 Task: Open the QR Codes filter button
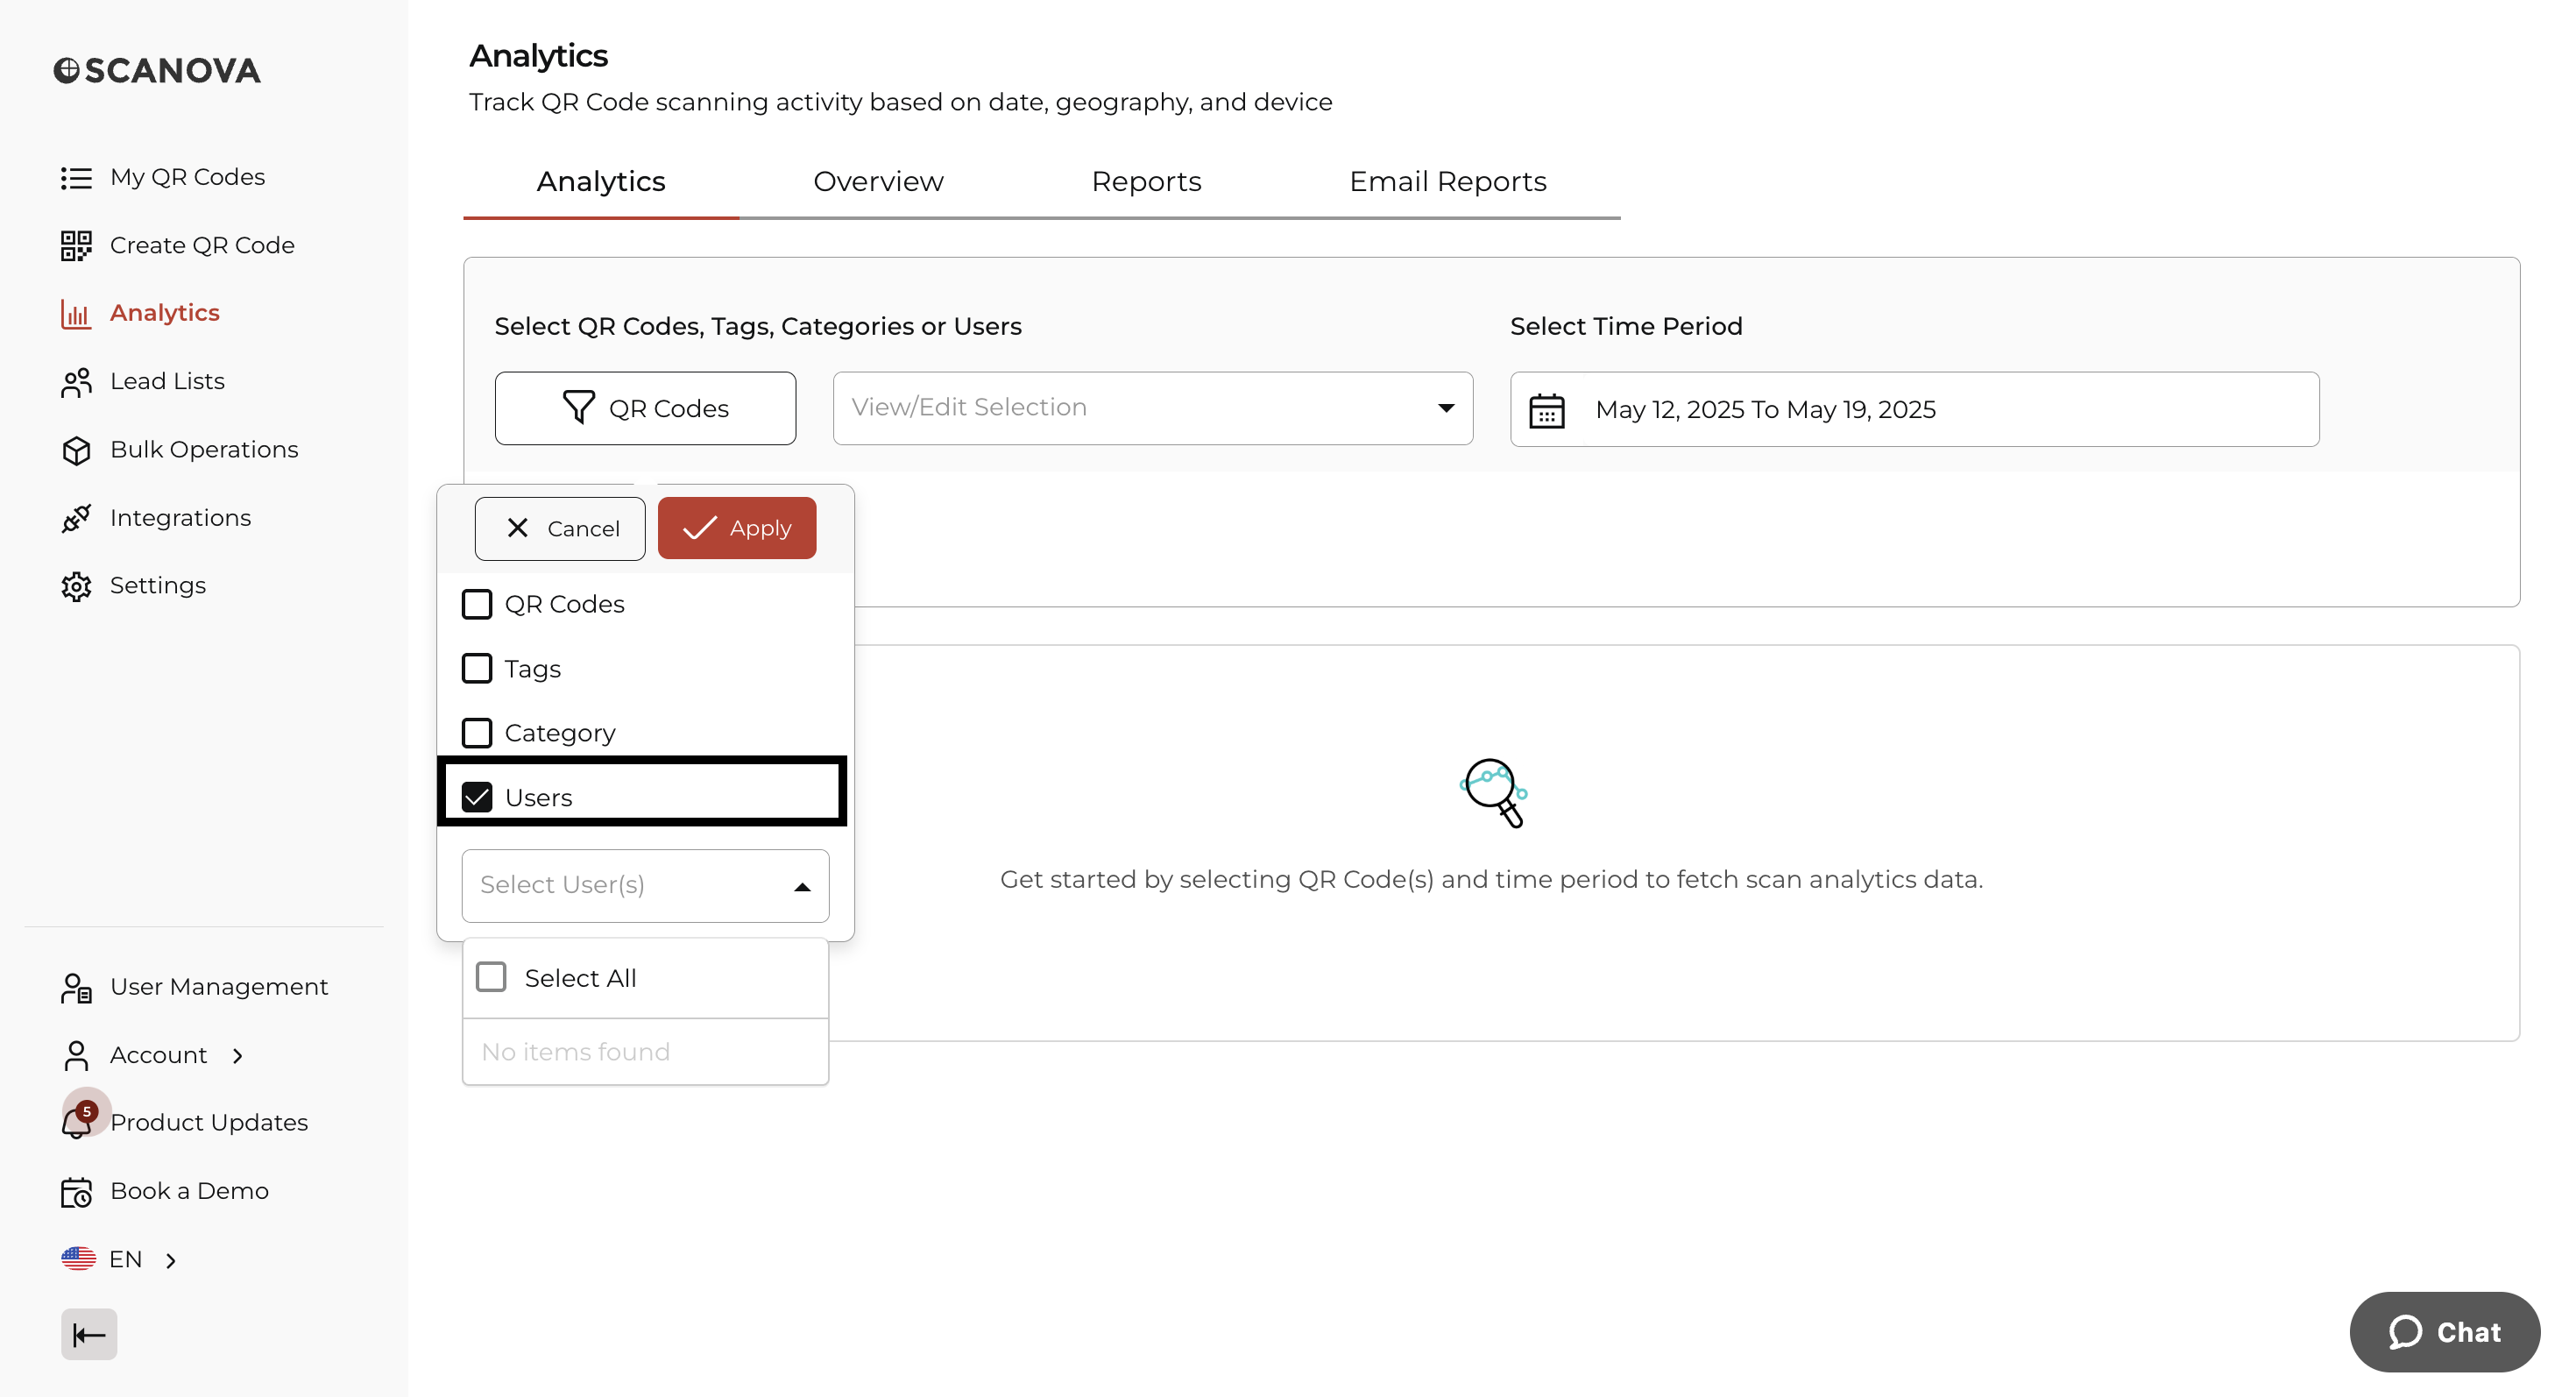(x=645, y=408)
